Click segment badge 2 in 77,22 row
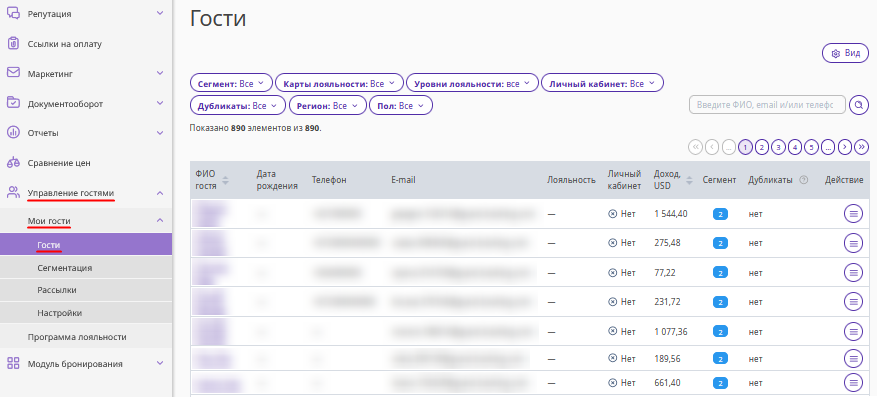The height and width of the screenshot is (397, 877). click(x=720, y=273)
